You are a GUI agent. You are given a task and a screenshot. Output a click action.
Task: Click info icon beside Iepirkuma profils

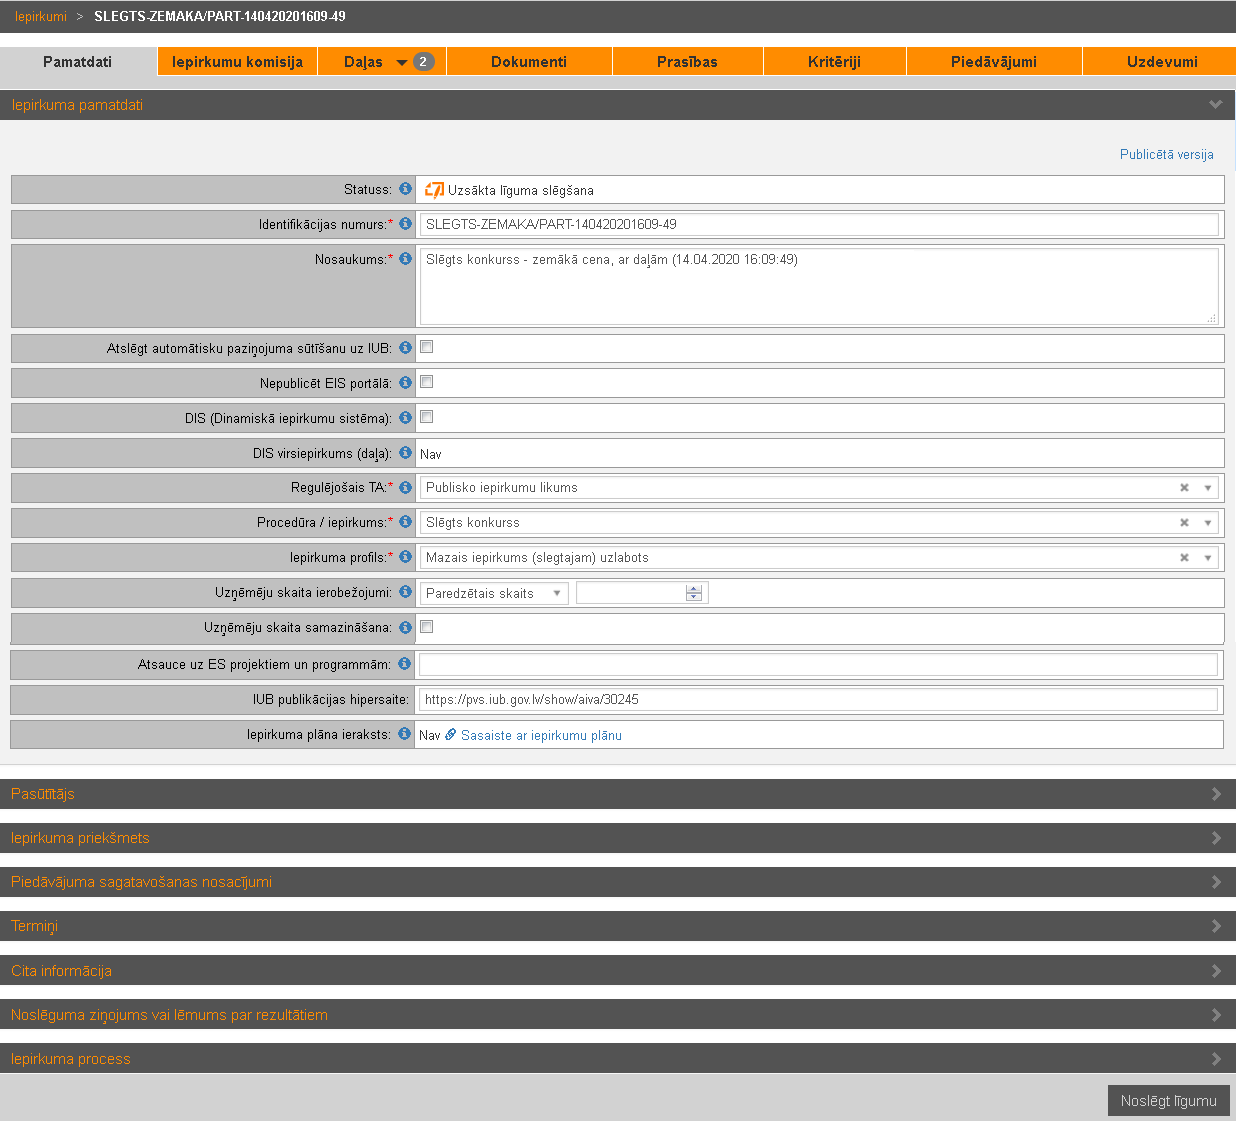[x=405, y=557]
